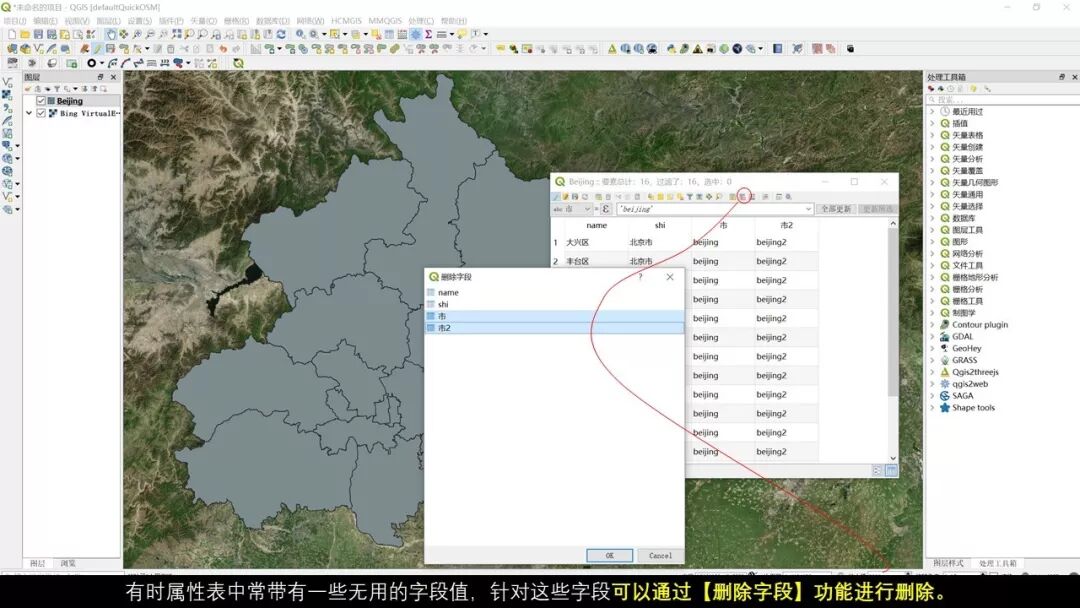Click the Redo arrow in digitizing toolbar

click(236, 49)
